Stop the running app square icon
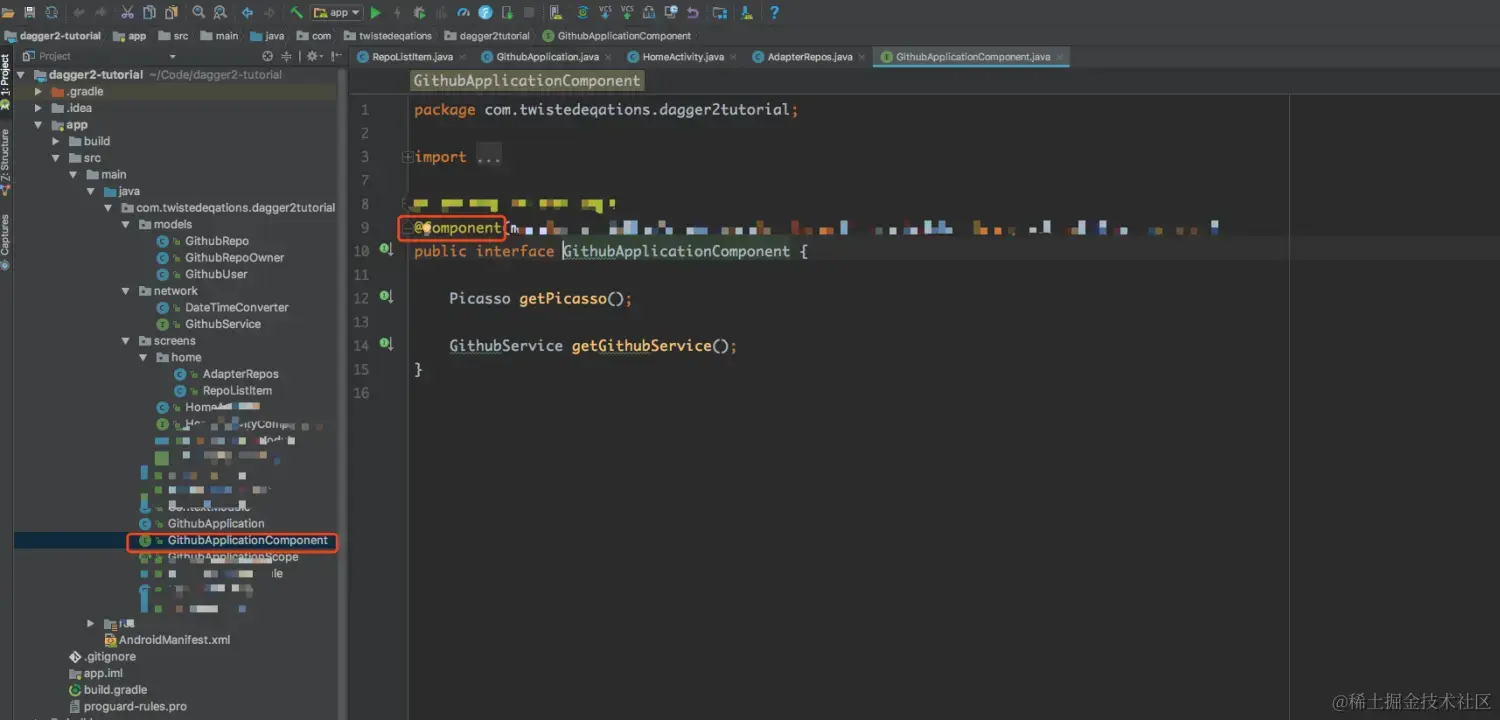This screenshot has width=1500, height=720. click(x=529, y=12)
